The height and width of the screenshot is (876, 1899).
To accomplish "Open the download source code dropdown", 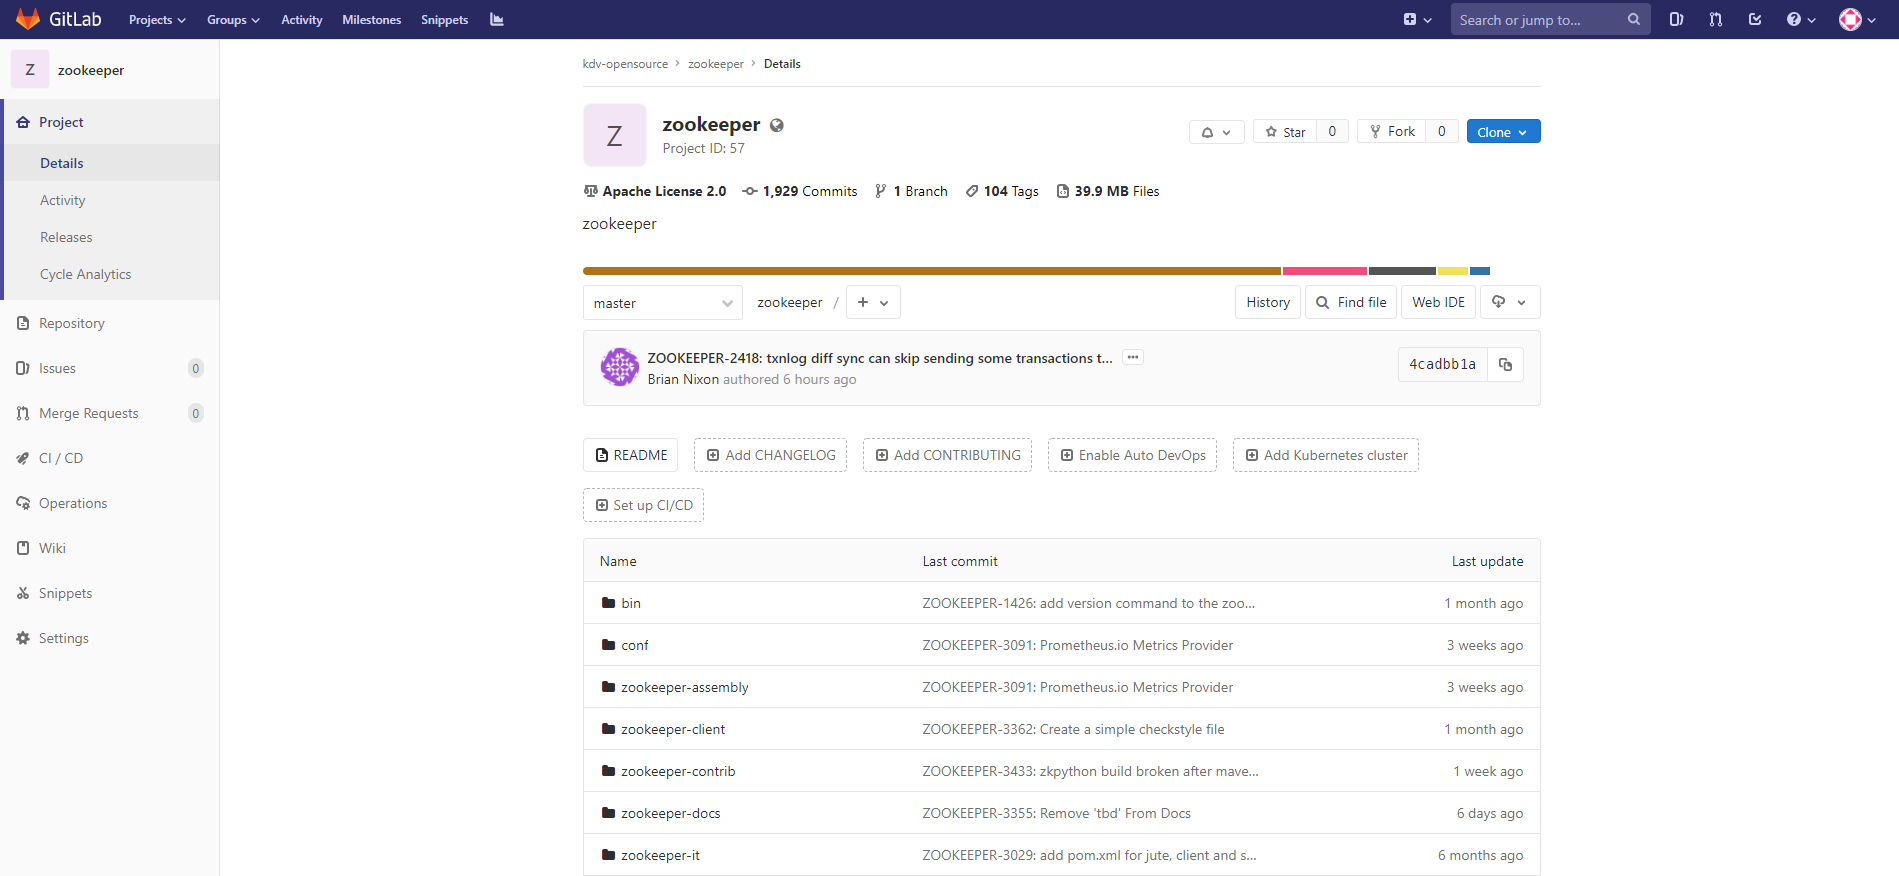I will (1510, 302).
